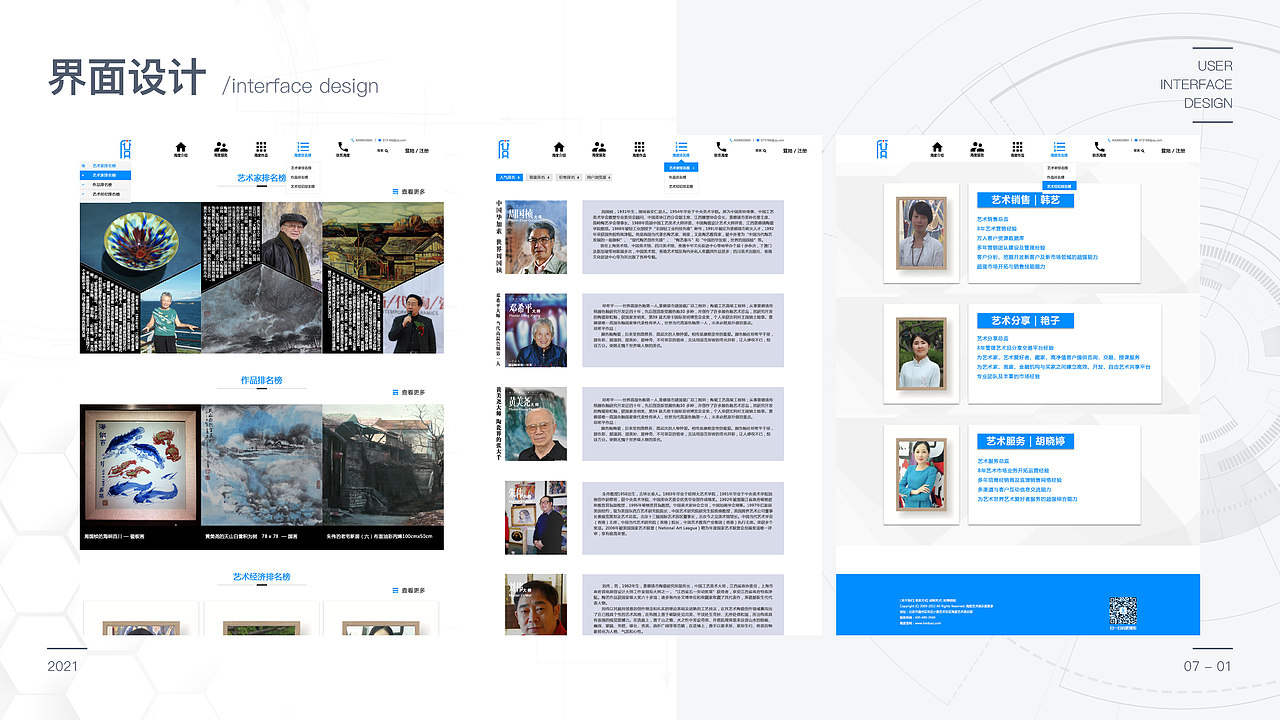1280x720 pixels.
Task: Click the 艺术销售 | 韩艺 blue title
Action: [1025, 200]
